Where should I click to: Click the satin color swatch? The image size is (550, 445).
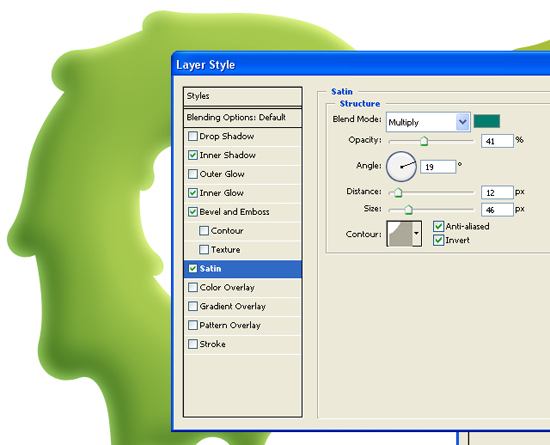click(487, 121)
